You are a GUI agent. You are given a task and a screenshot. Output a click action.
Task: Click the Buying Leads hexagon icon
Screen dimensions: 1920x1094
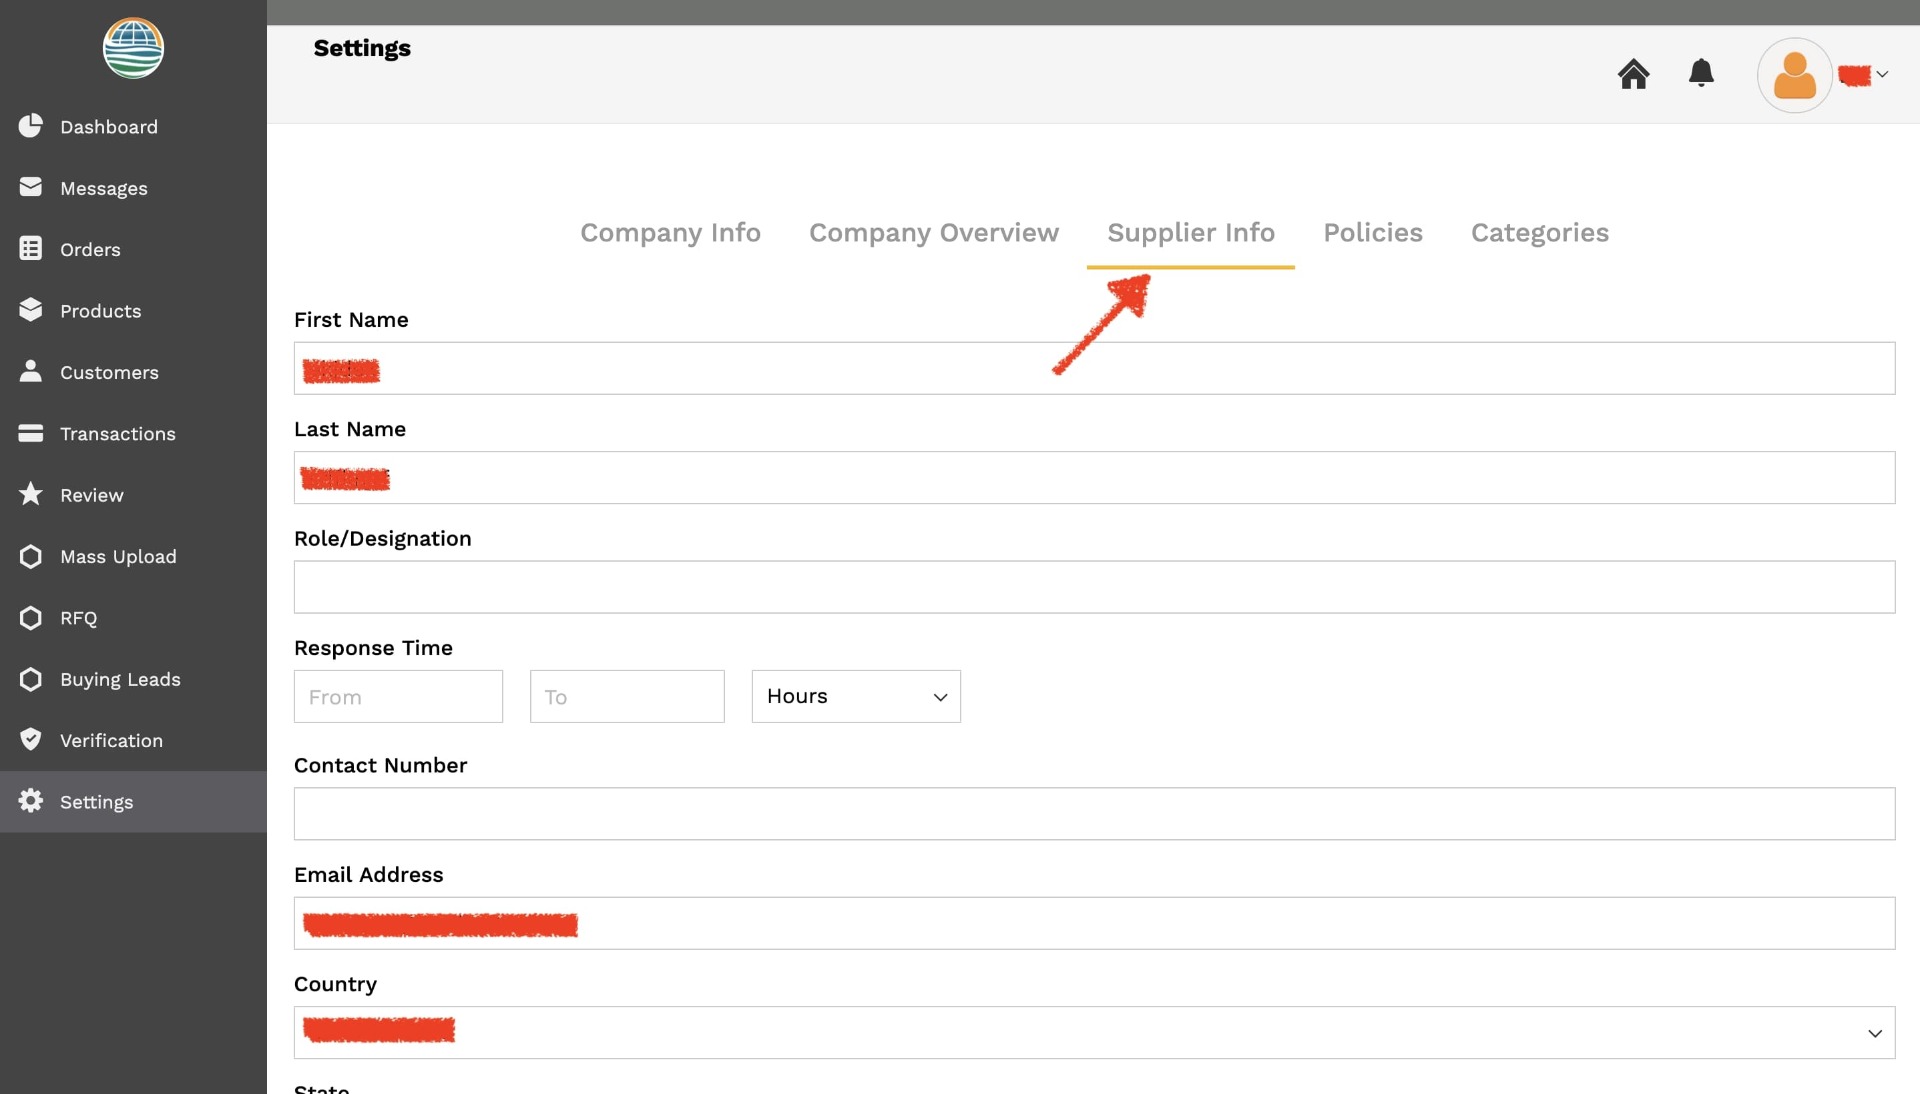pyautogui.click(x=31, y=679)
